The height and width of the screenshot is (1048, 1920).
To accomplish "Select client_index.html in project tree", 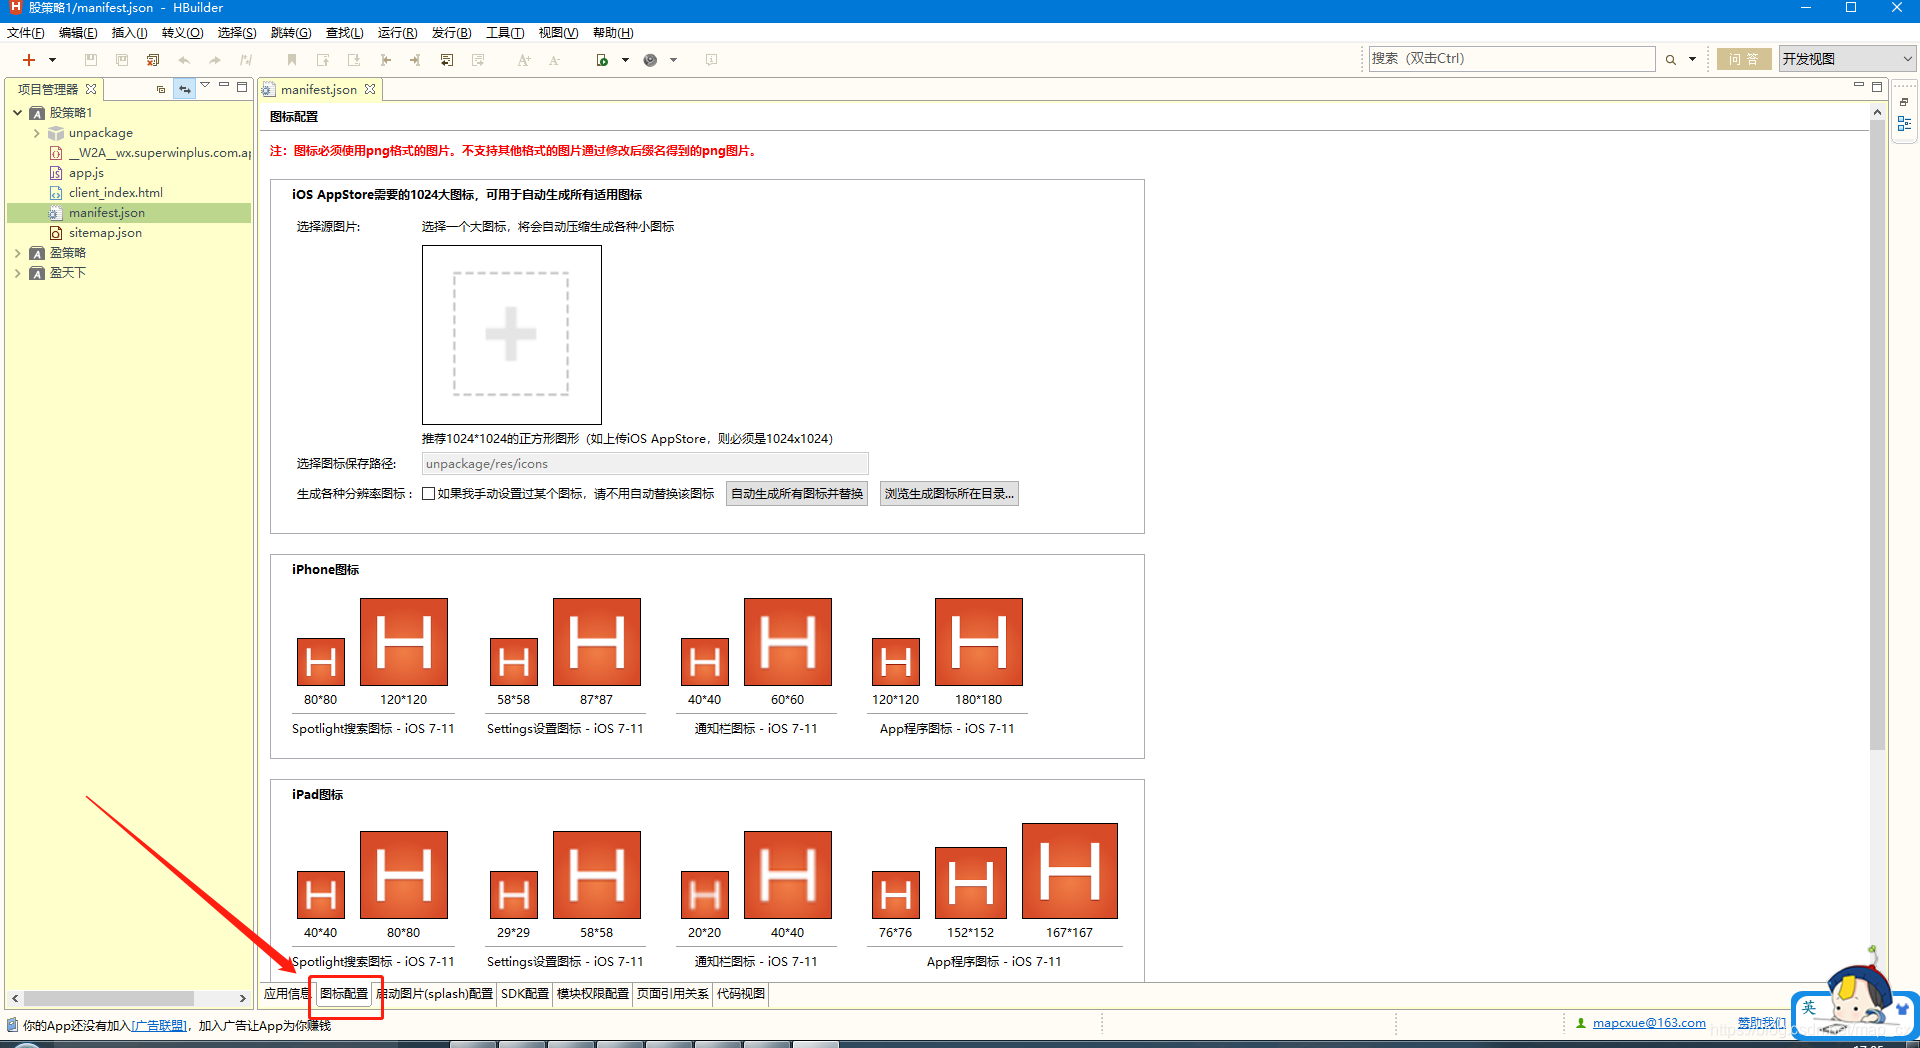I will (115, 193).
